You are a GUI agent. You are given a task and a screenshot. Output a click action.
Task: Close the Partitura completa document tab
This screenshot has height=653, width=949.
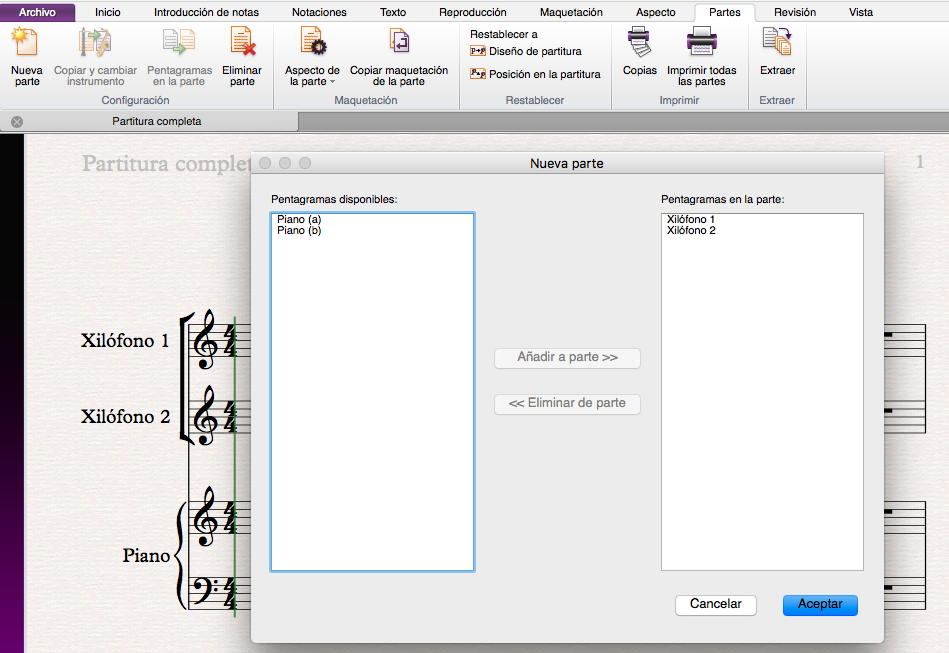pyautogui.click(x=17, y=122)
